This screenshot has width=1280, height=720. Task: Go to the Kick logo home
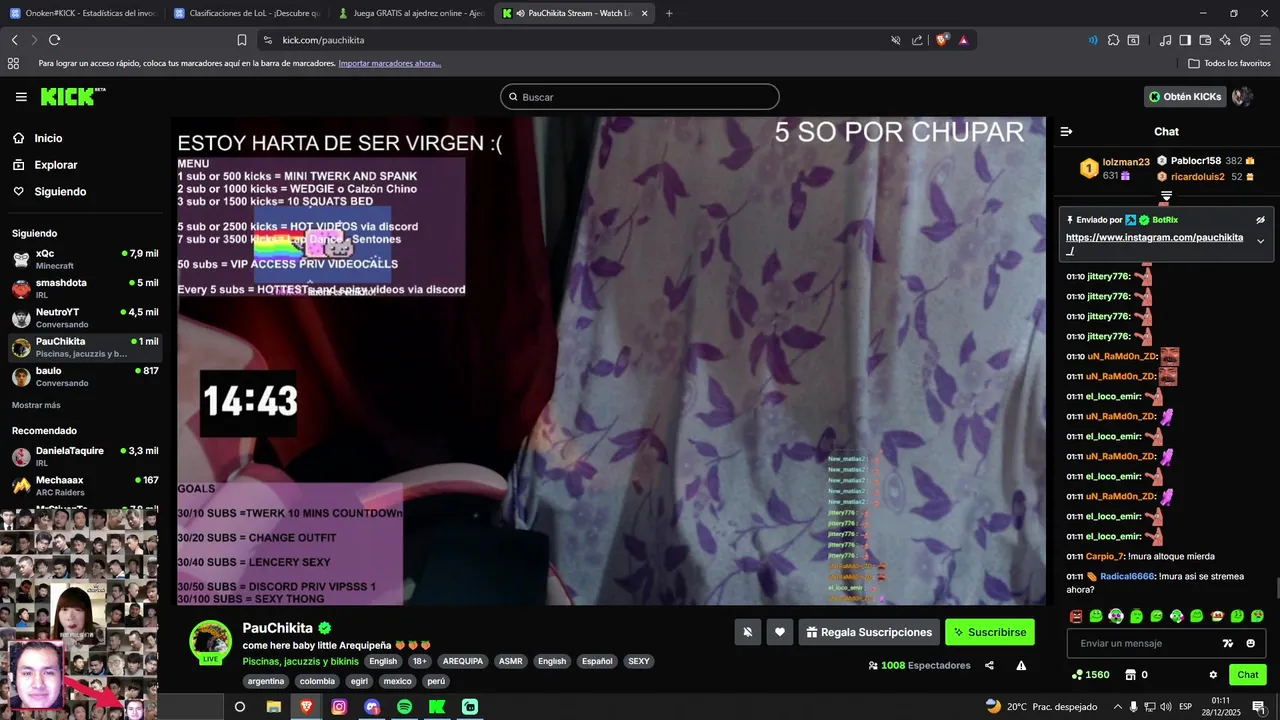click(x=72, y=96)
